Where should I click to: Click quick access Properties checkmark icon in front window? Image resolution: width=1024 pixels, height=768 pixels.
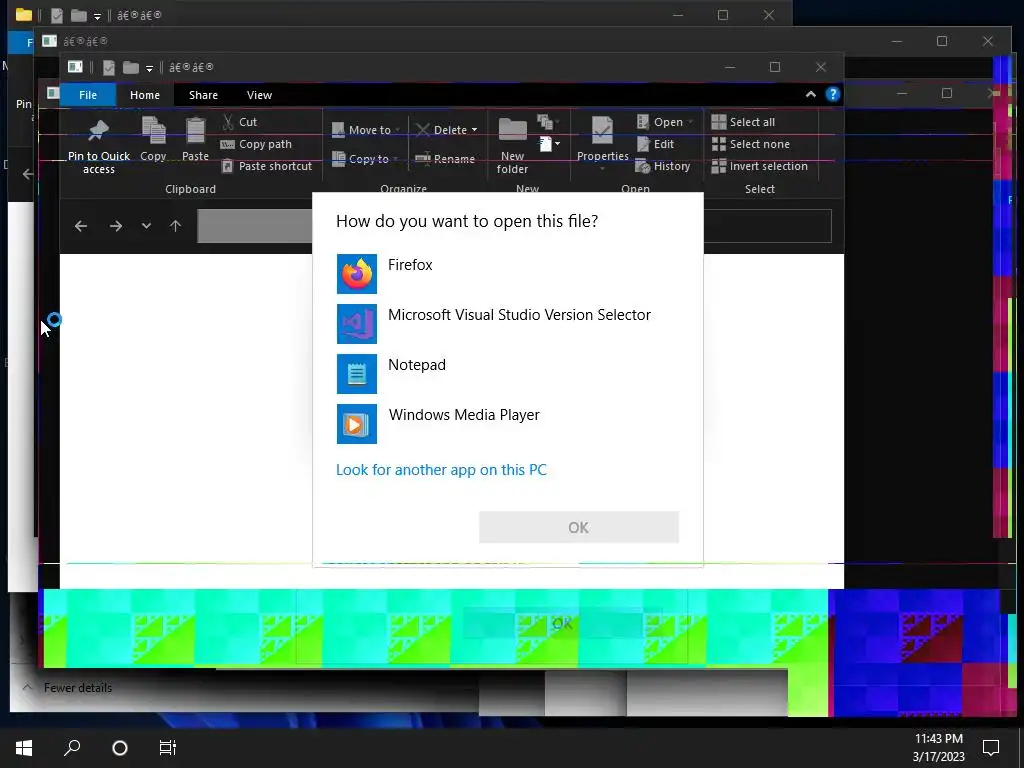click(x=108, y=67)
